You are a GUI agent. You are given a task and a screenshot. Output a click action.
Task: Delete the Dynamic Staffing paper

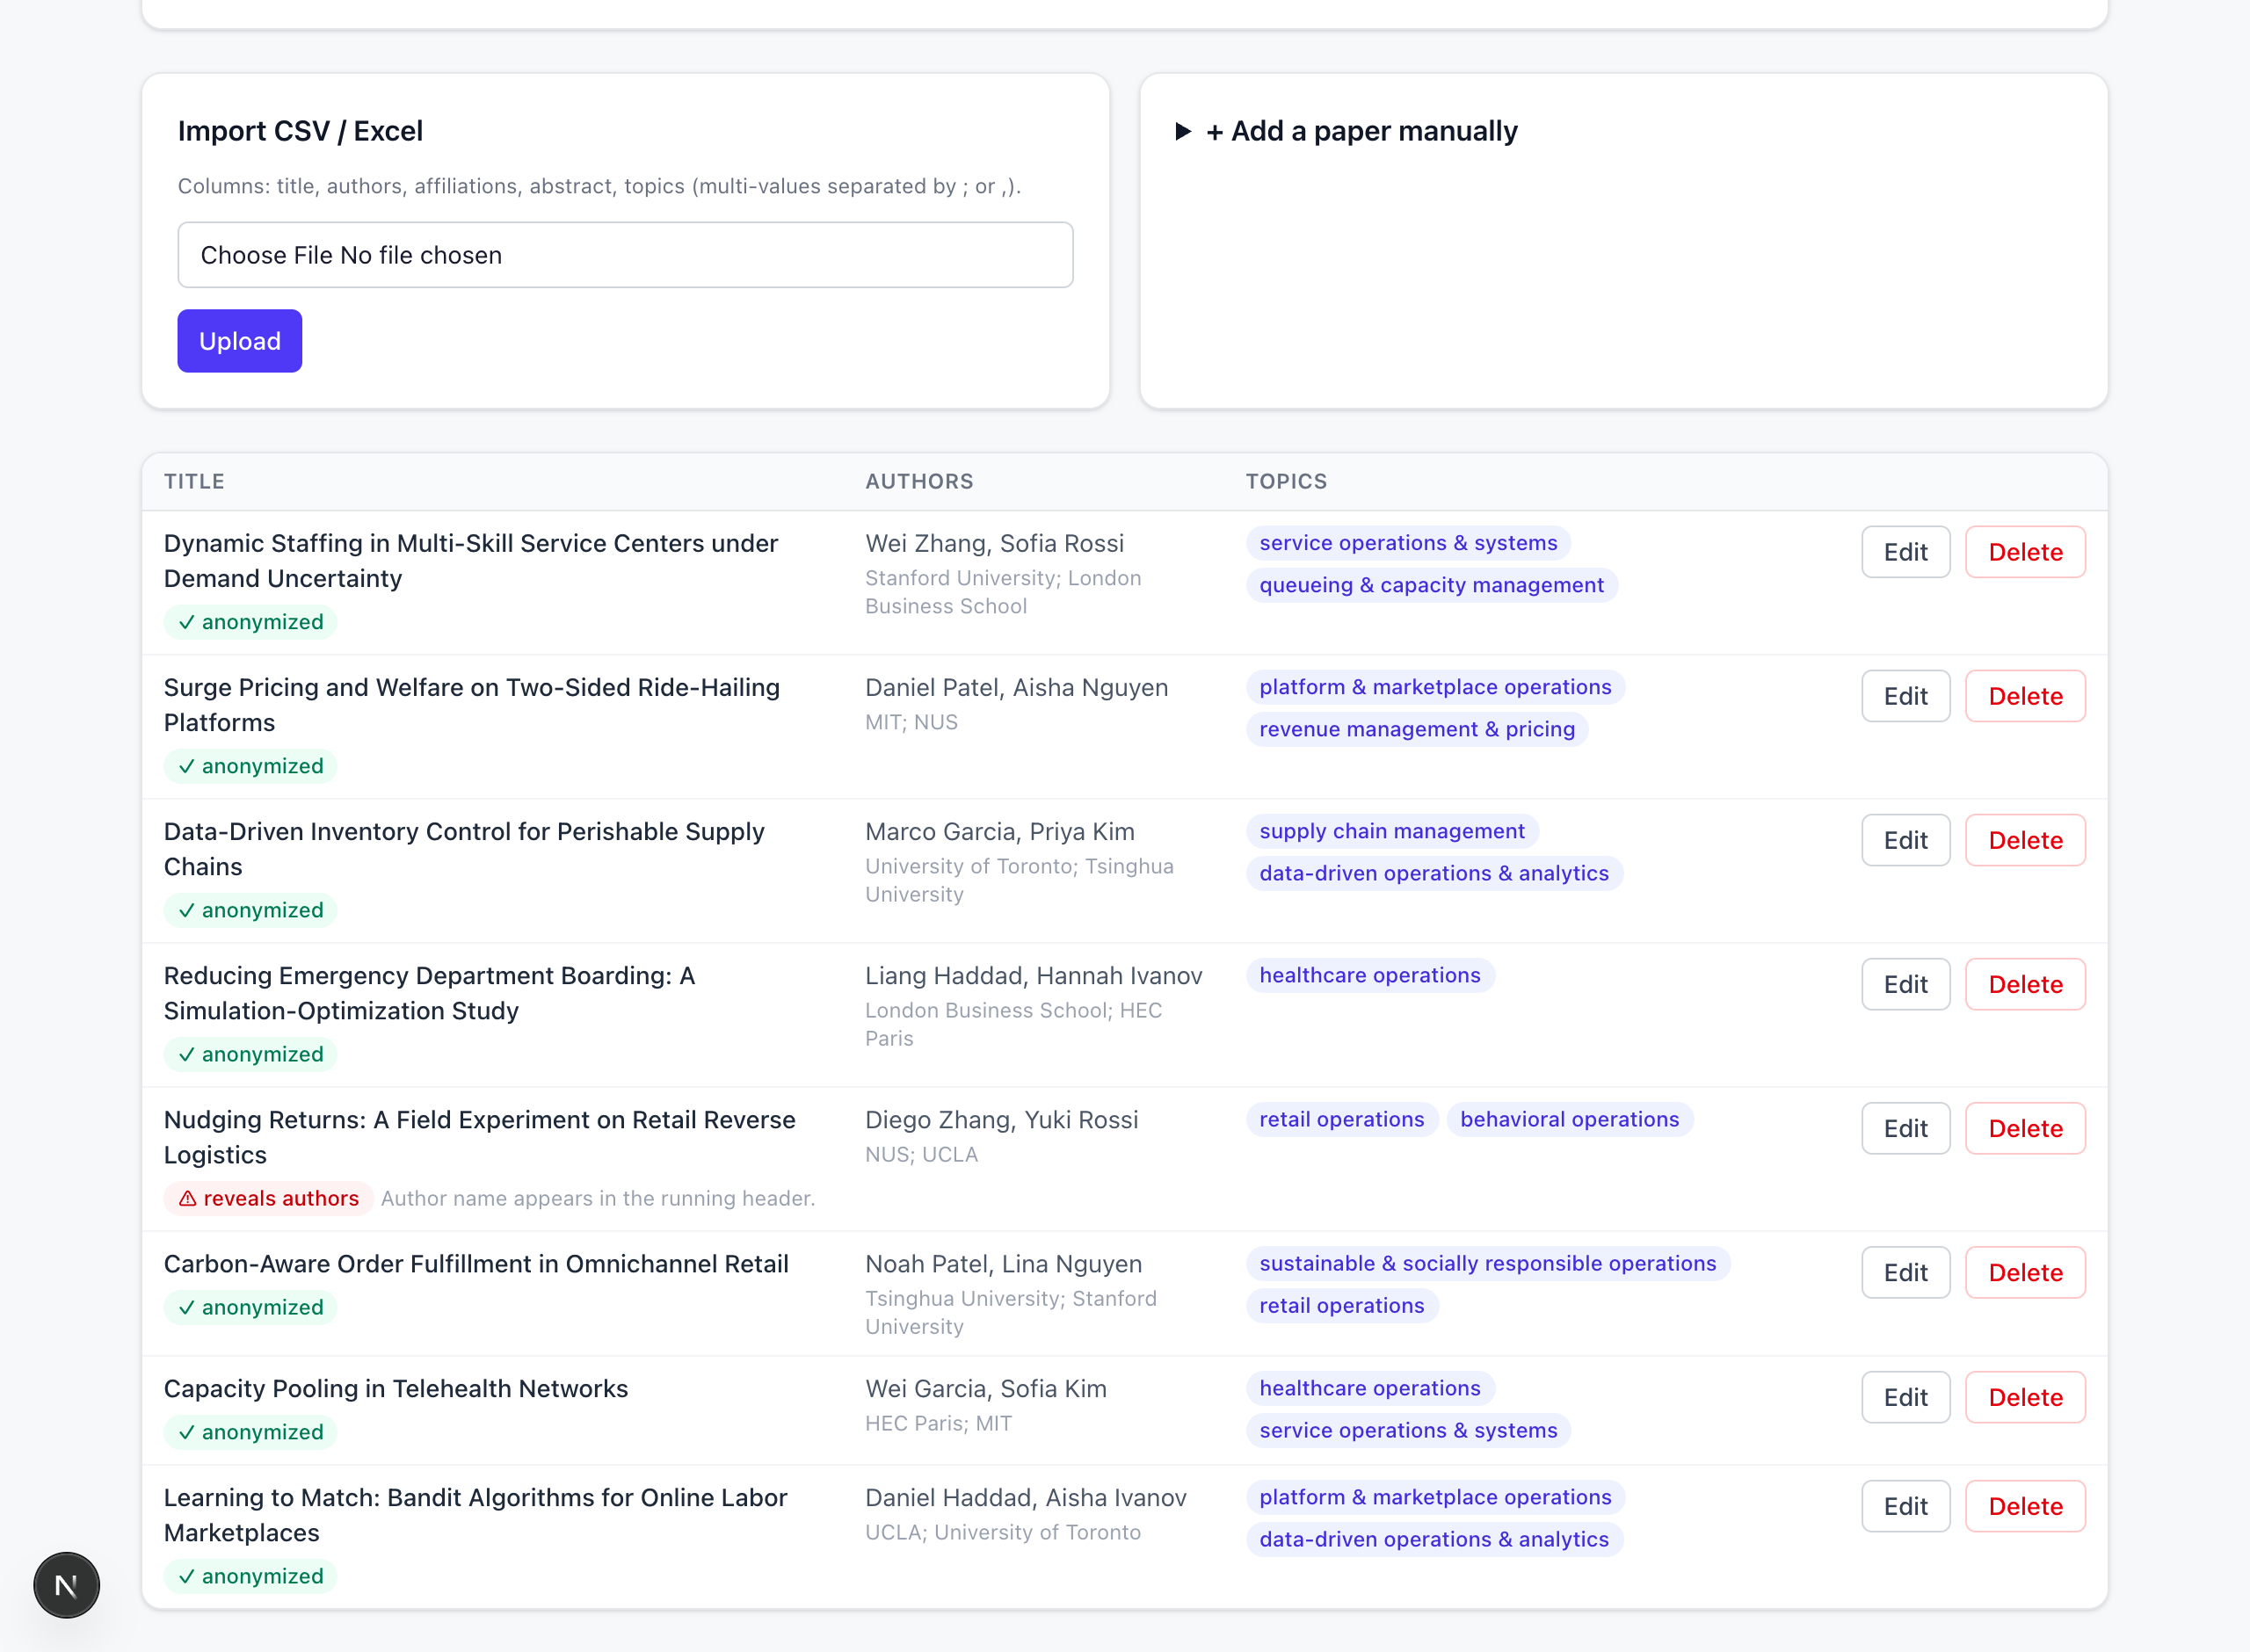click(2025, 552)
